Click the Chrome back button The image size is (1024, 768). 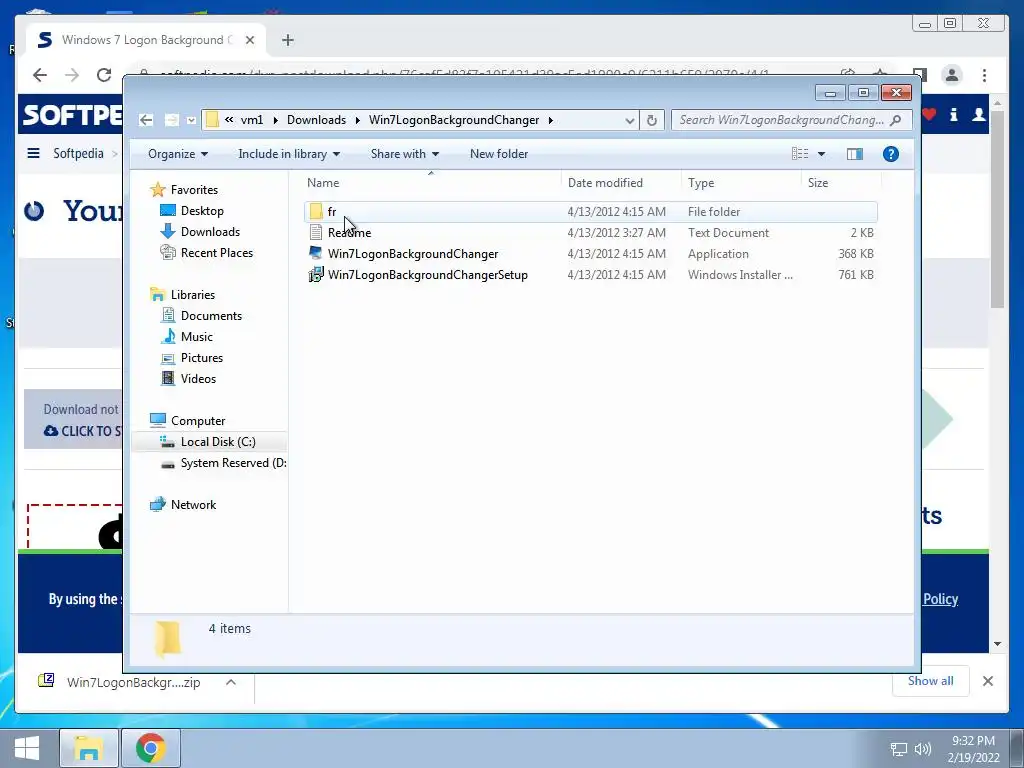pyautogui.click(x=40, y=75)
